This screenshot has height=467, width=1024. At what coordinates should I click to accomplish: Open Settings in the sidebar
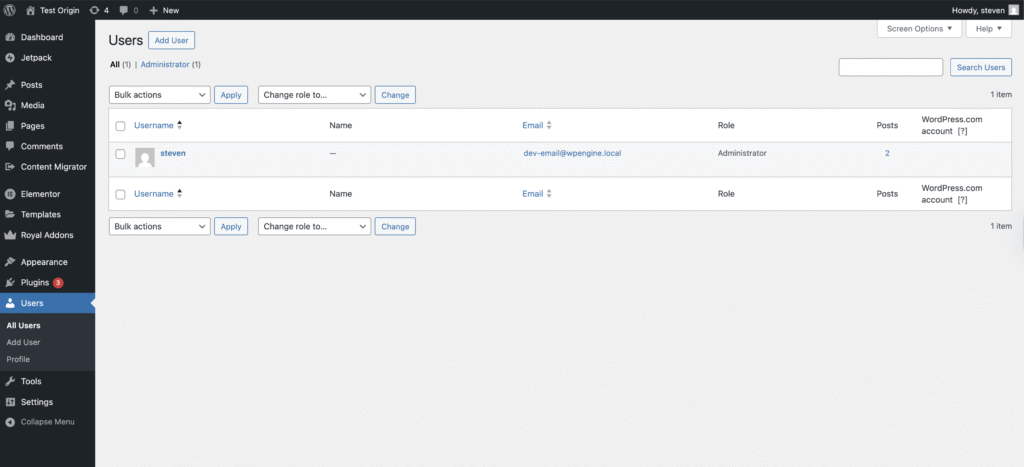point(36,402)
